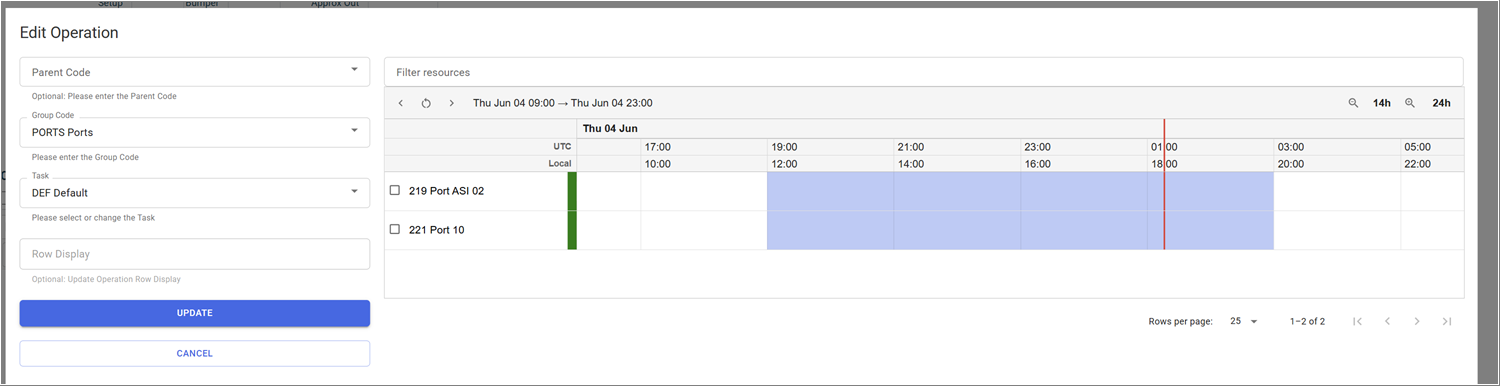This screenshot has width=1500, height=386.
Task: Click the UTC 05:00 time header
Action: [x=1417, y=147]
